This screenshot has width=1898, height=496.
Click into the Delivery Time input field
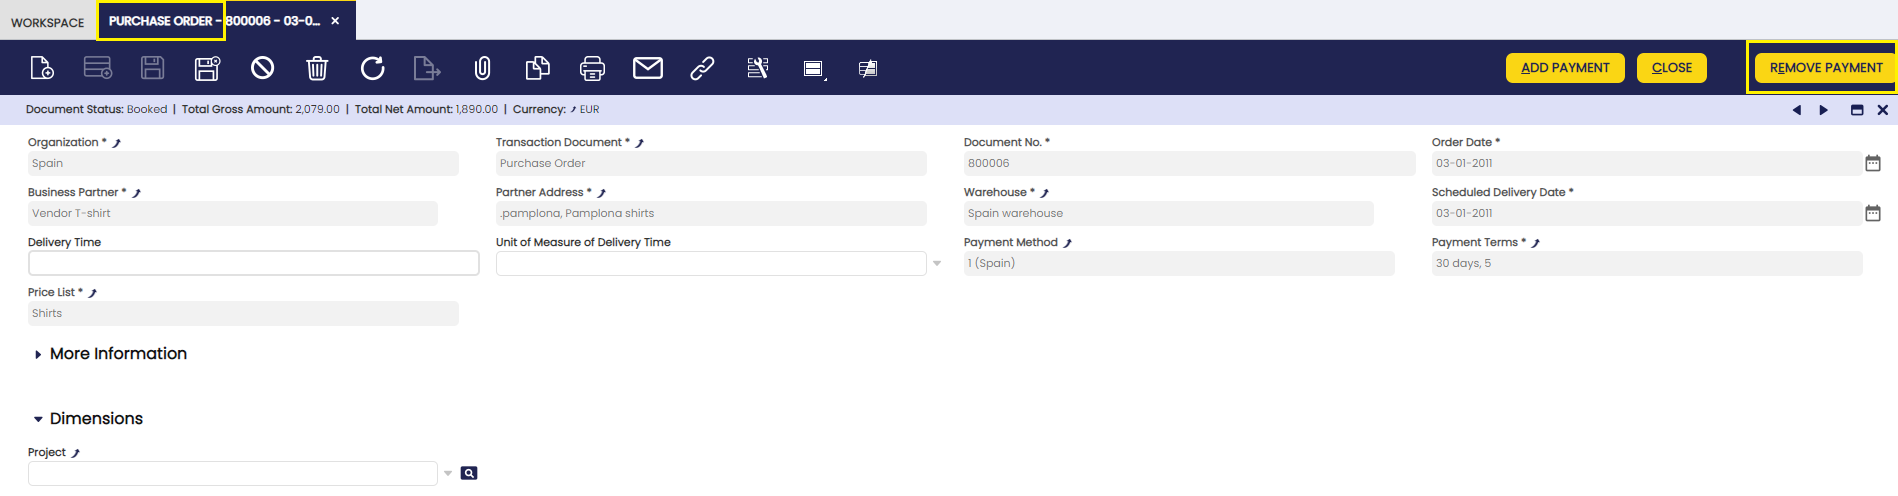(x=253, y=263)
